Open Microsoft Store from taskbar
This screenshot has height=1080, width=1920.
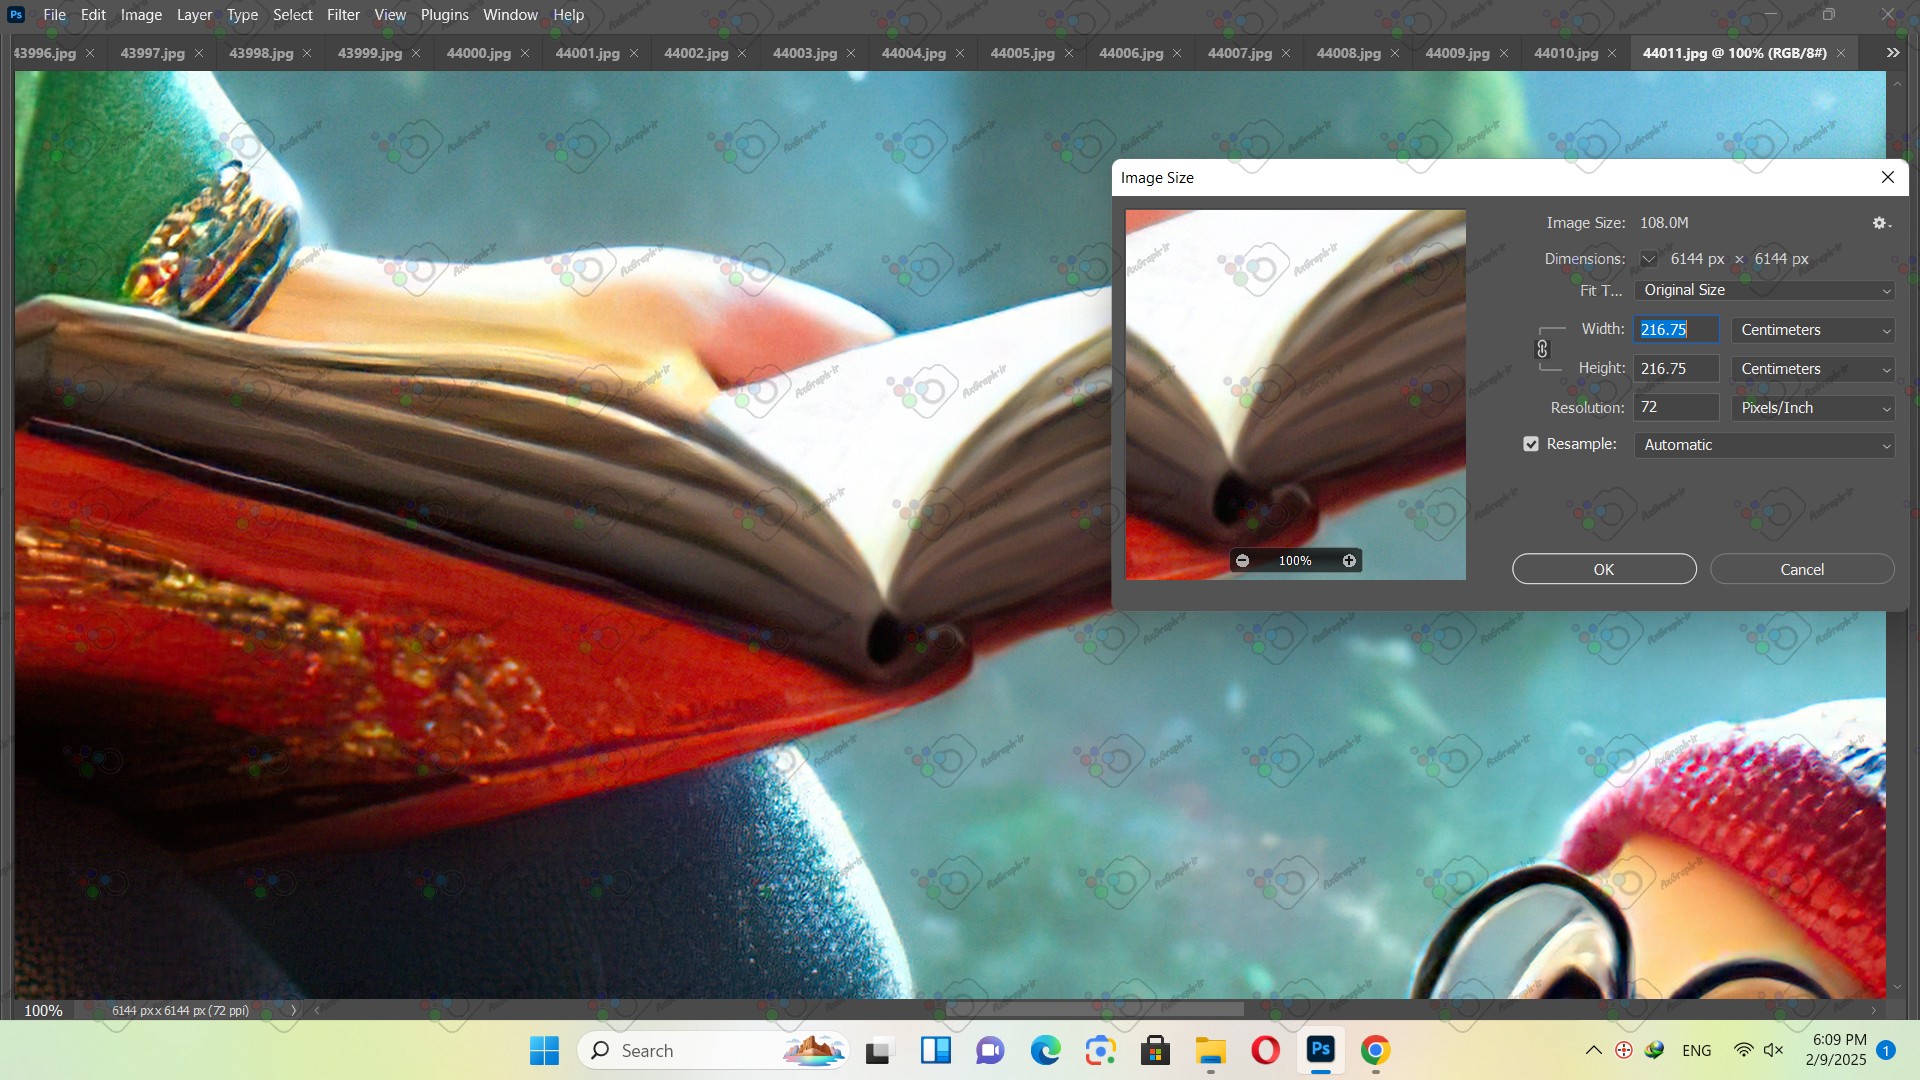1155,1051
